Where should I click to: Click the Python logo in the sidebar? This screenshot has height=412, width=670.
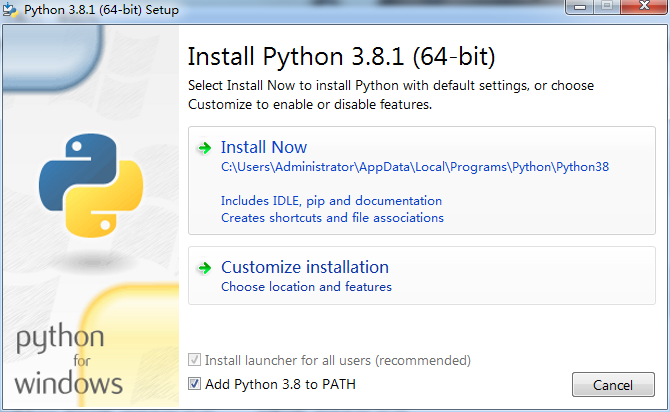tap(91, 185)
